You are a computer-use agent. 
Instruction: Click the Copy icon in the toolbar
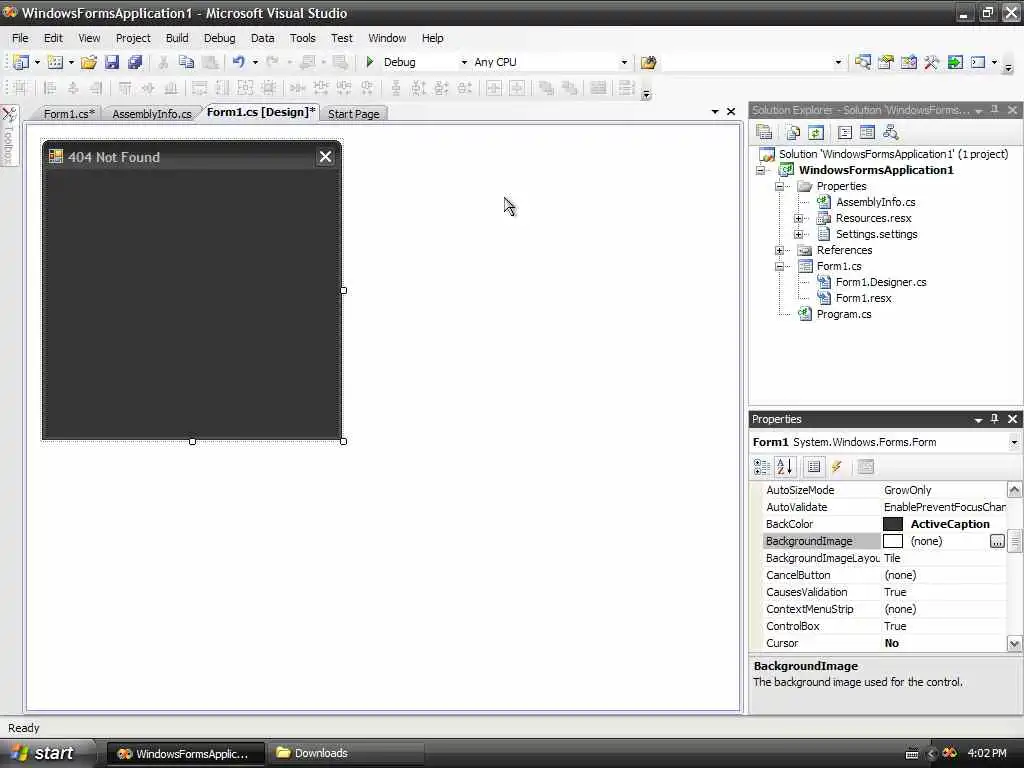(x=186, y=62)
